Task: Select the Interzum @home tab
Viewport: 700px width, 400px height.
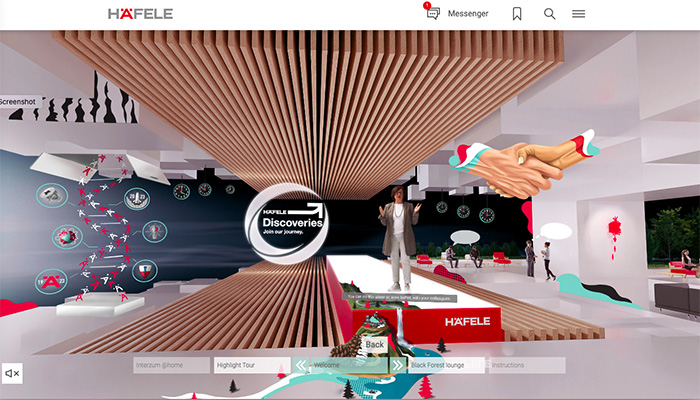Action: click(171, 365)
